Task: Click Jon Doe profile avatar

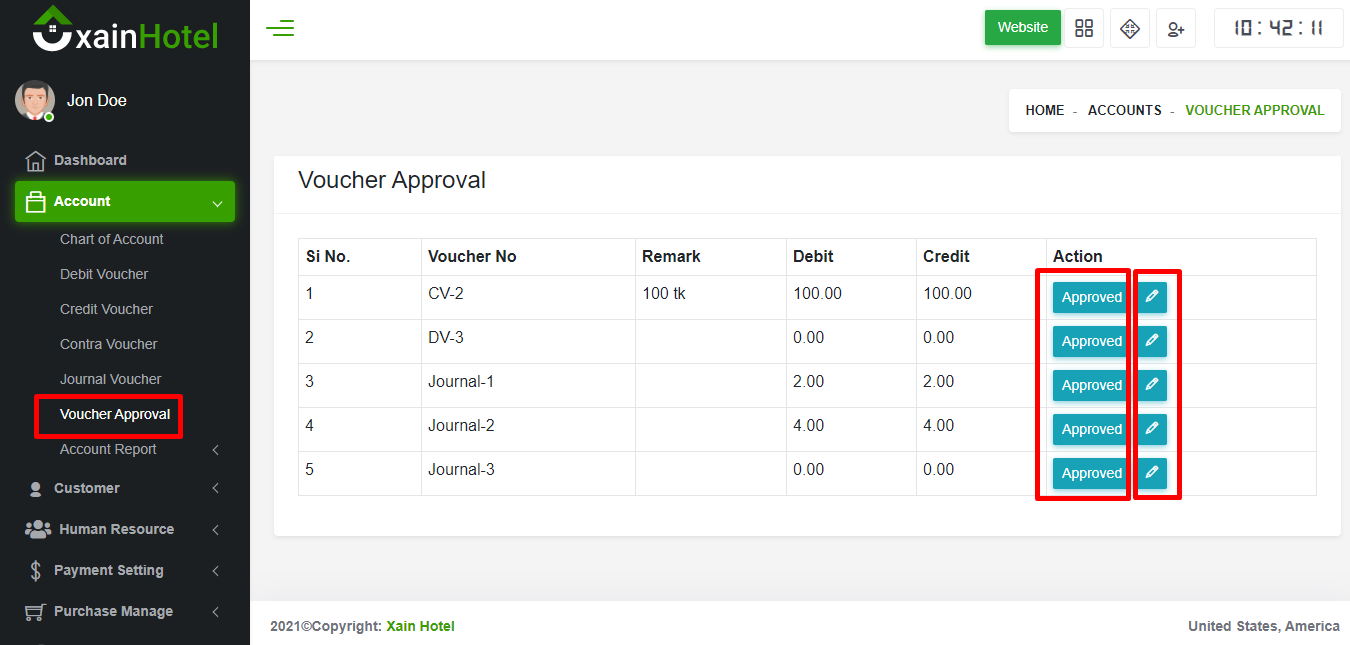Action: coord(35,100)
